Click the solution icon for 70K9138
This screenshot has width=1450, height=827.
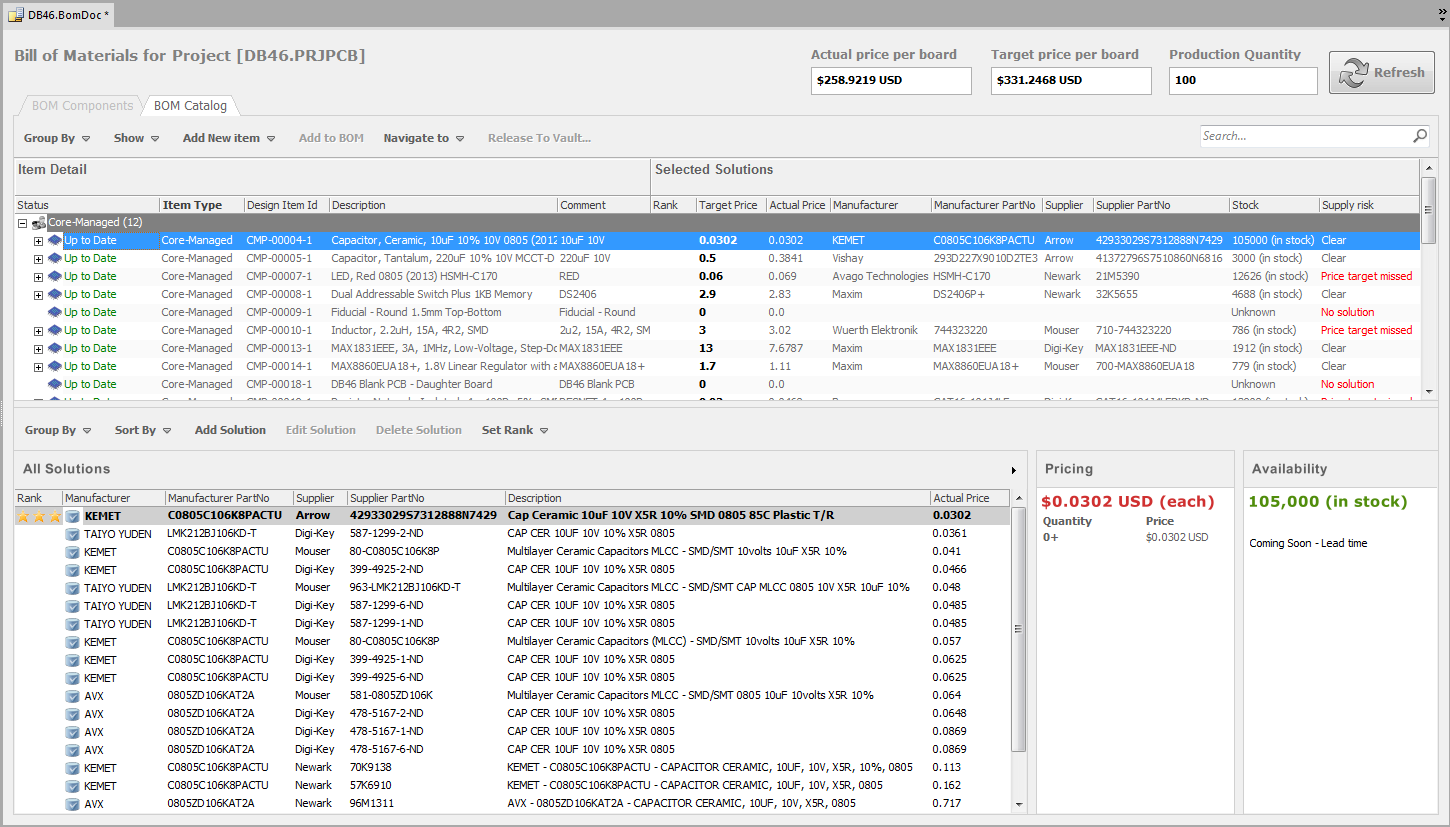[73, 768]
